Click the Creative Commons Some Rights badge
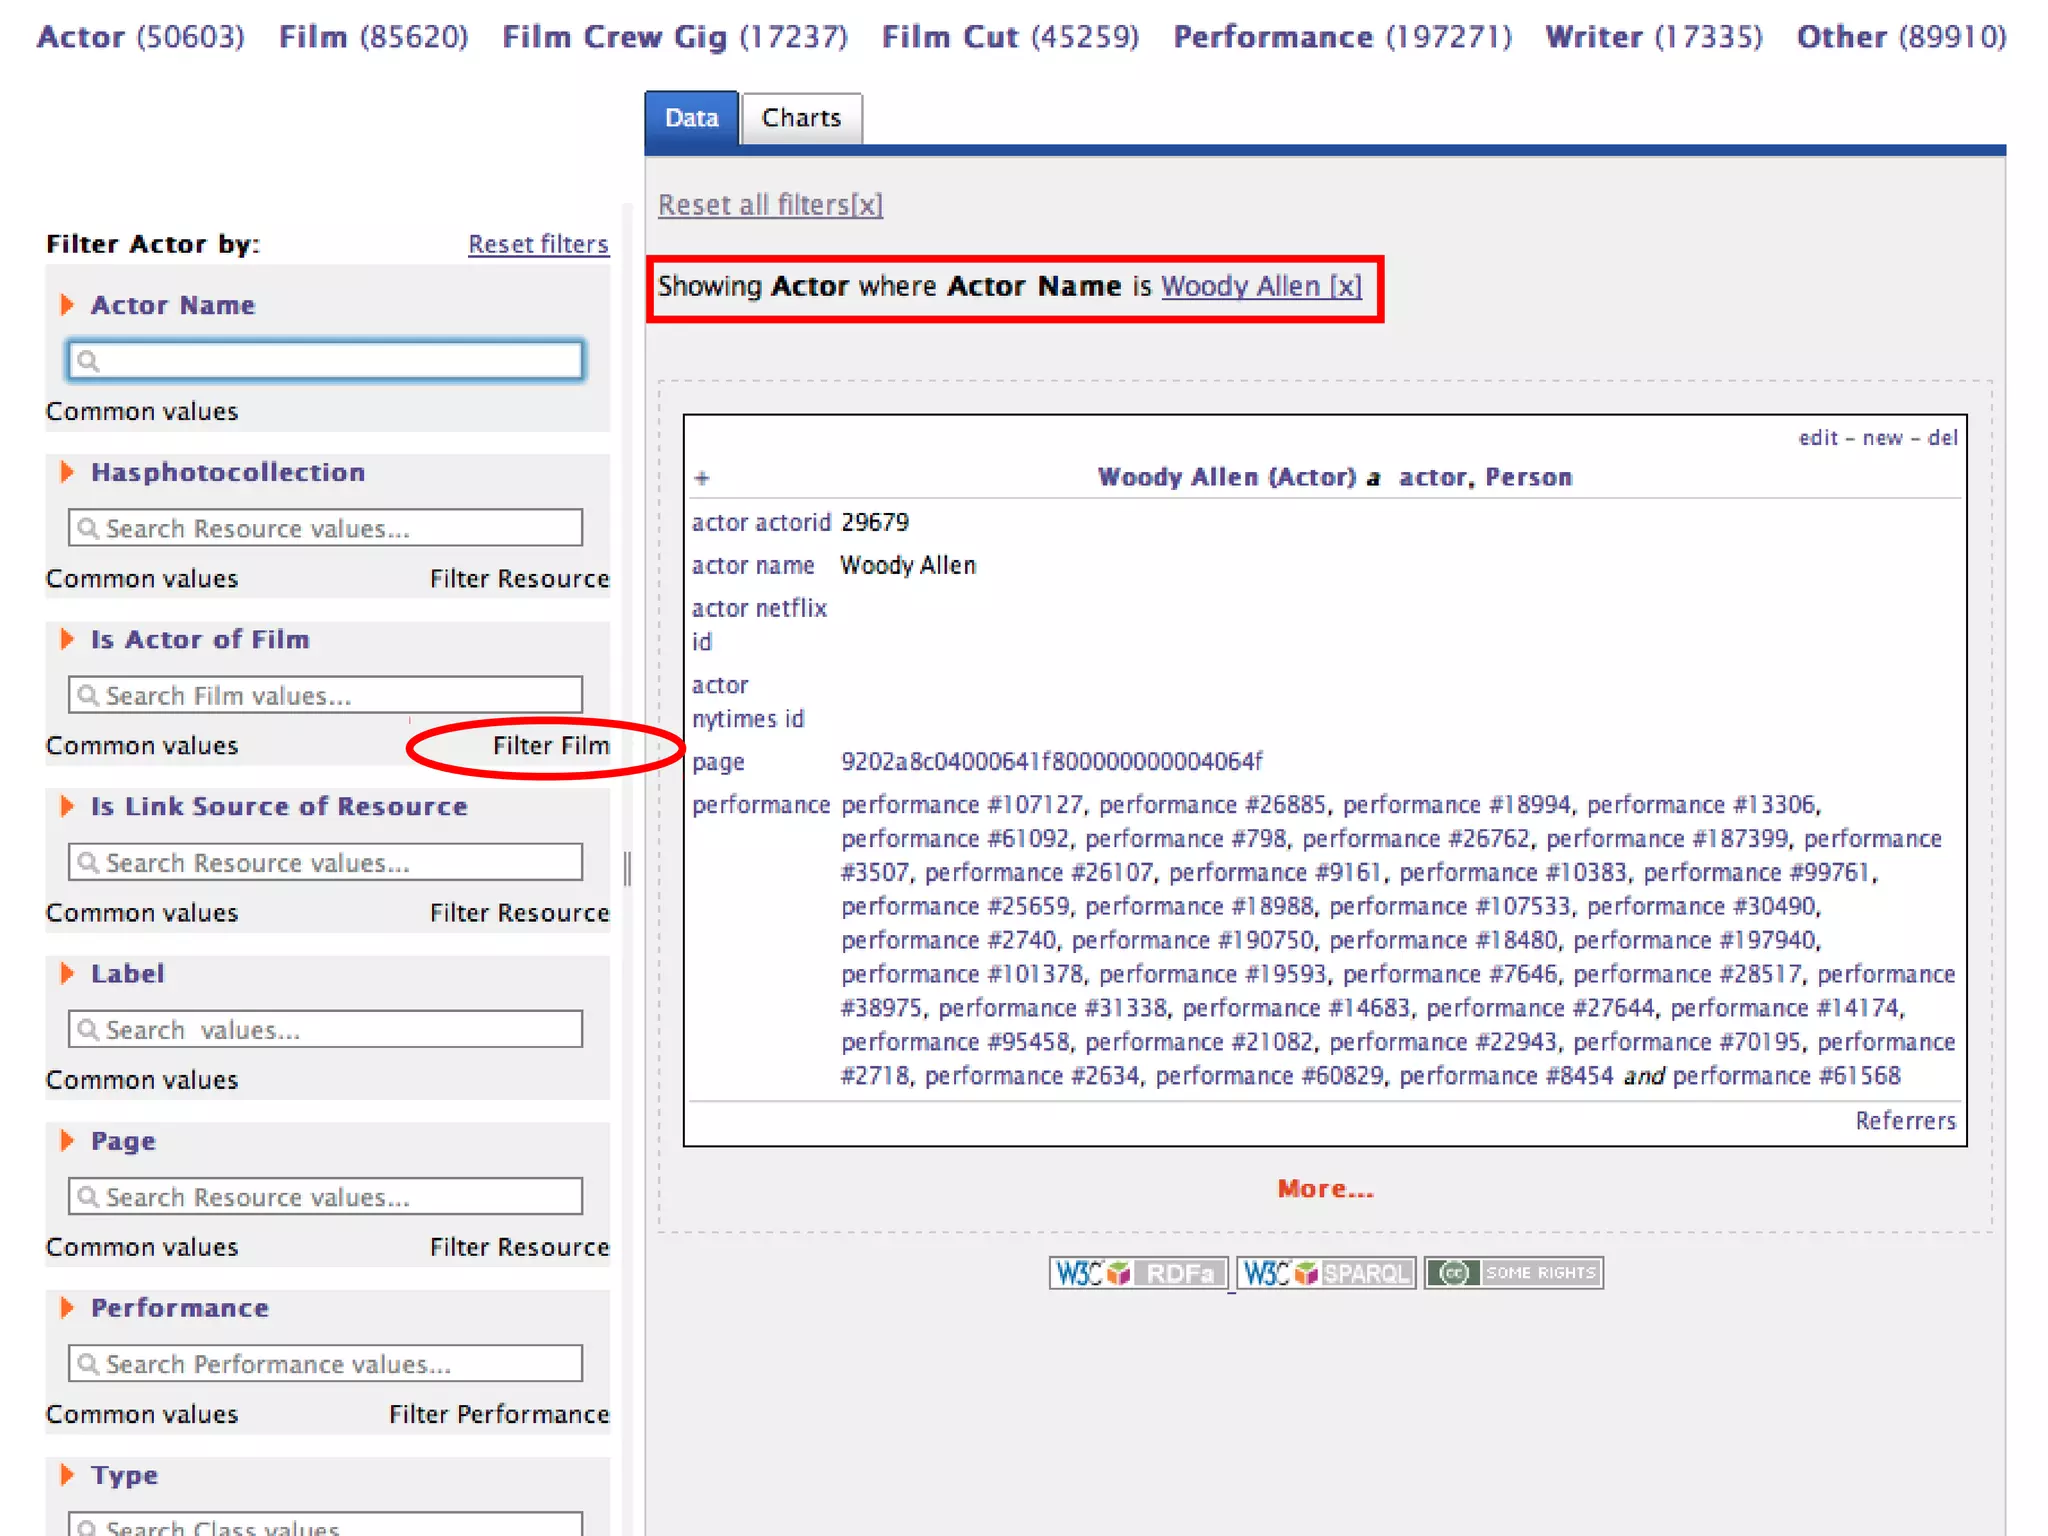The image size is (2048, 1536). [x=1513, y=1273]
